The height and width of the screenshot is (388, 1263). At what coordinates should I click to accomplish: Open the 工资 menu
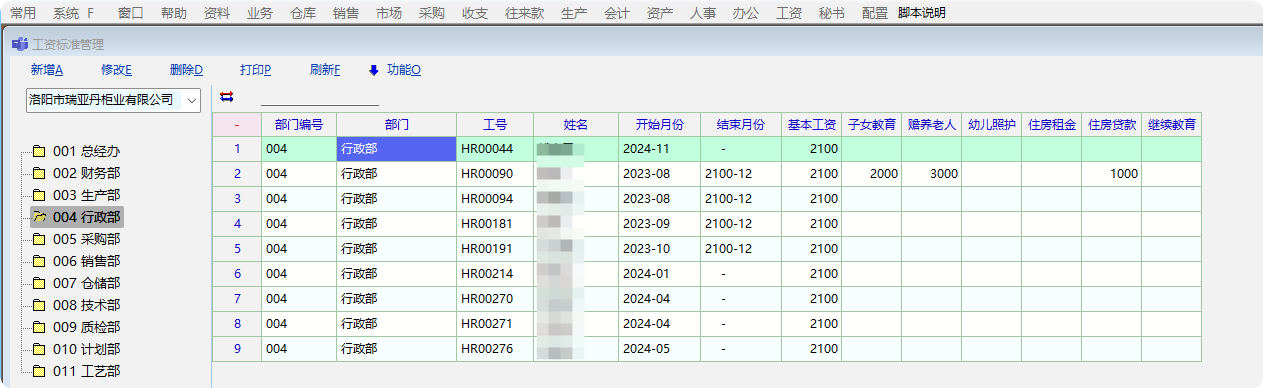(x=789, y=13)
